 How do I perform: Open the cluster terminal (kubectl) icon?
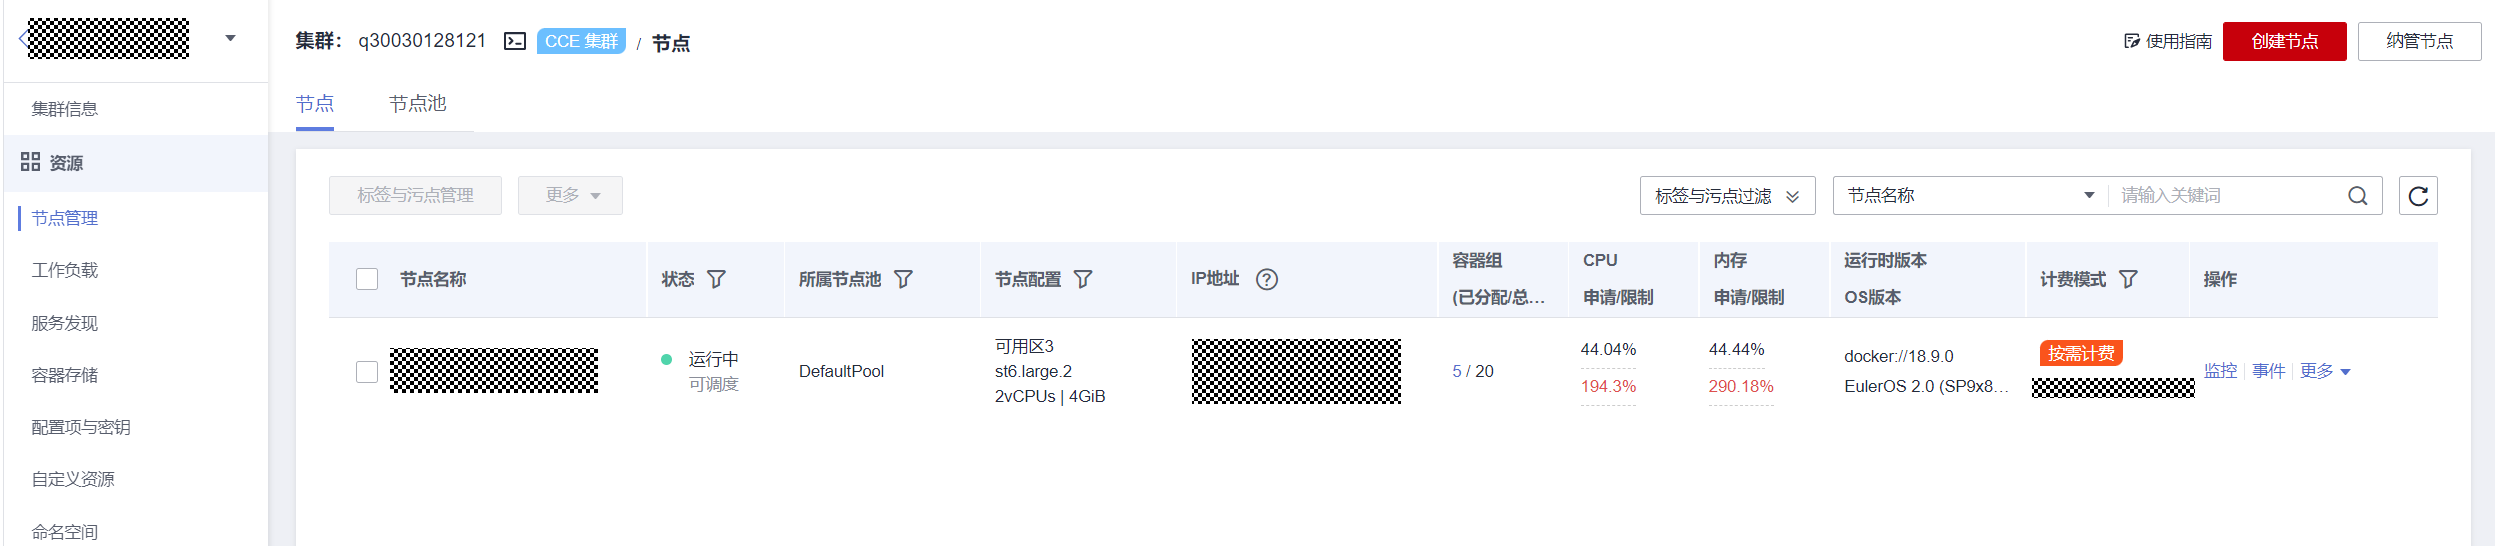[514, 41]
